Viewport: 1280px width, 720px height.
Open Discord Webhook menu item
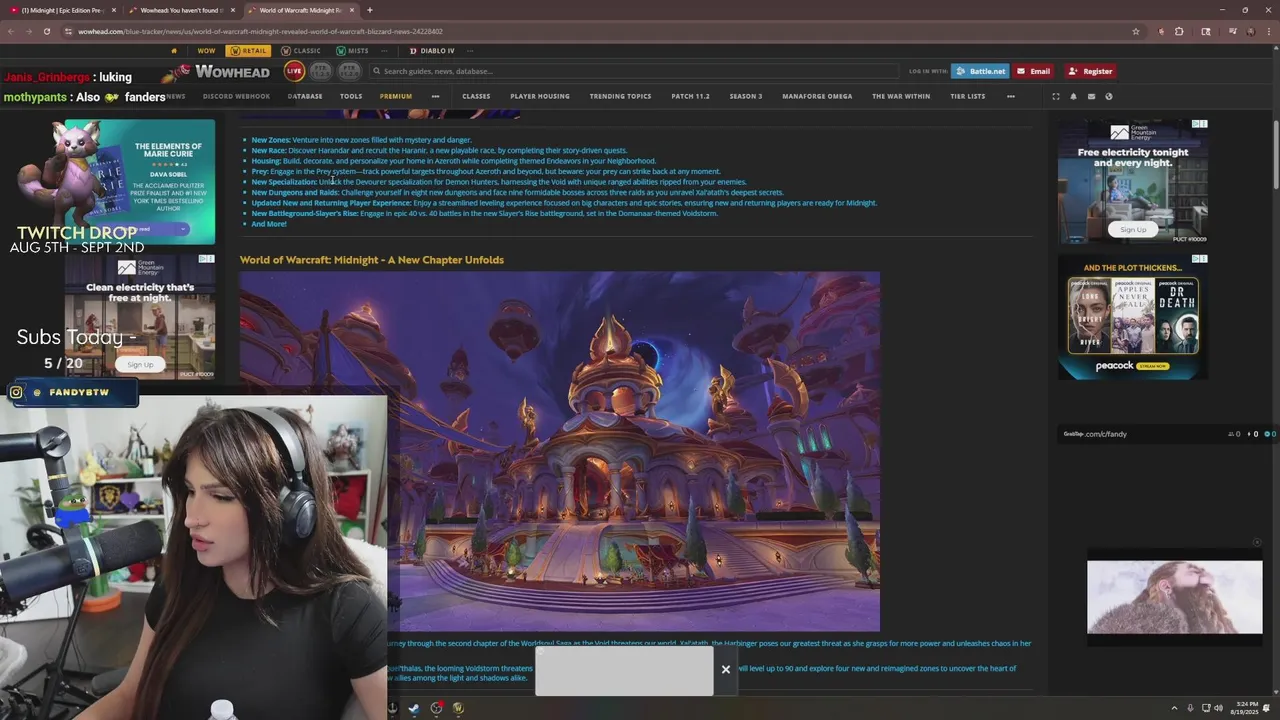236,96
